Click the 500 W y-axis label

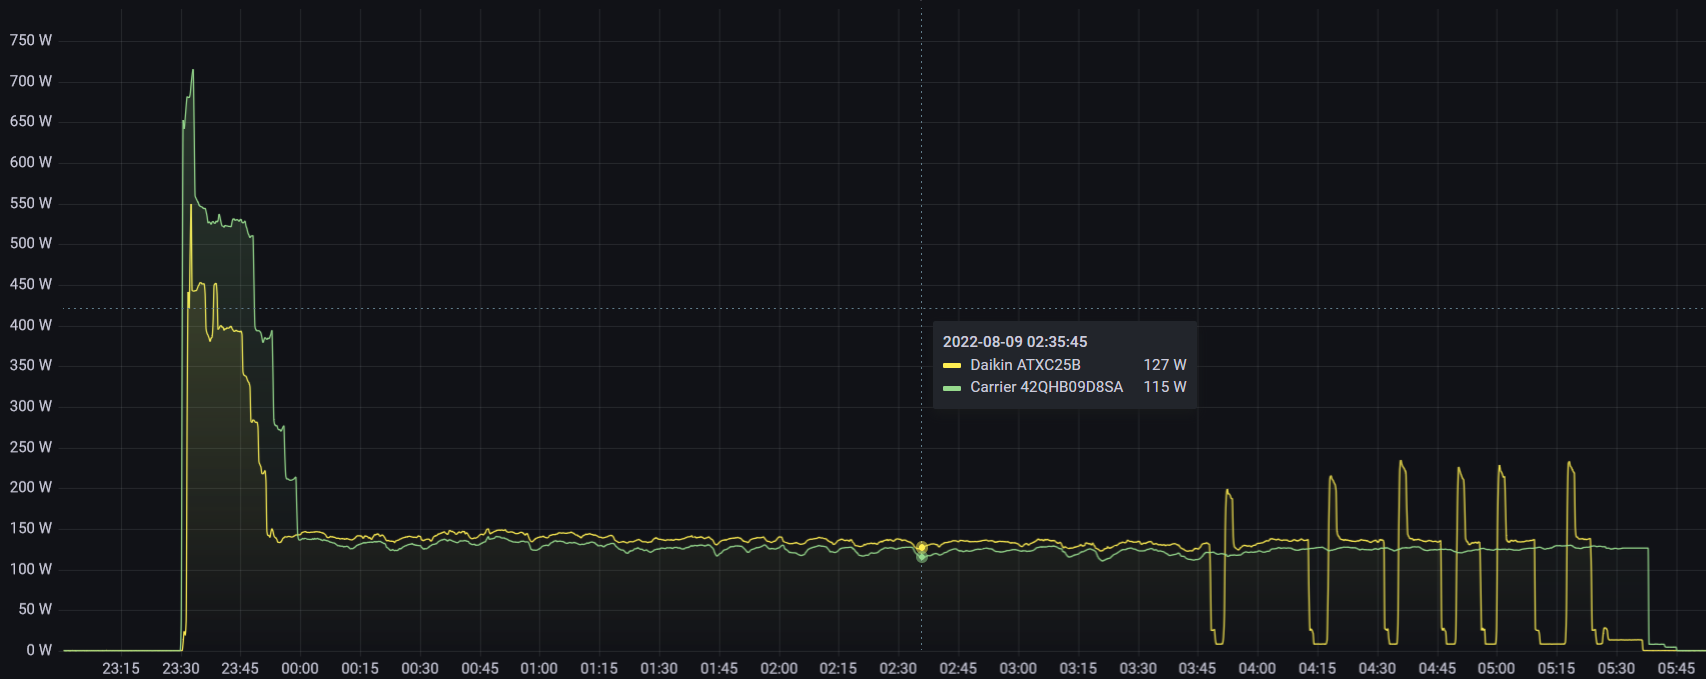click(x=31, y=244)
